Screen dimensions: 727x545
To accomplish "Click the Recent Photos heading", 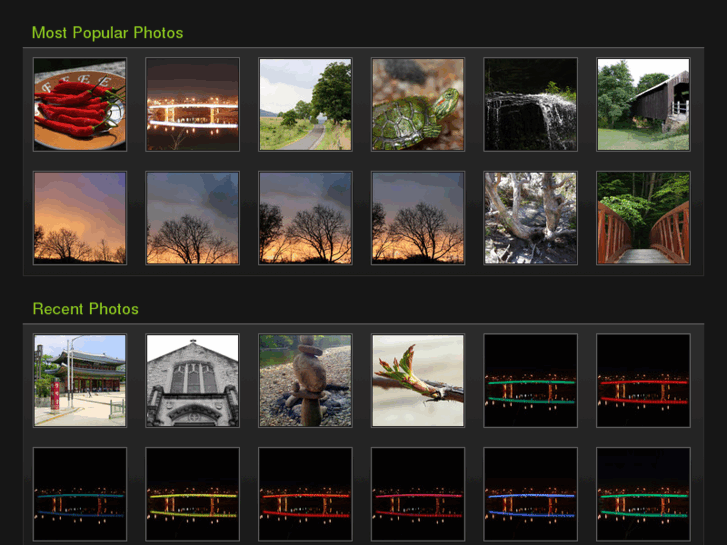I will (86, 309).
